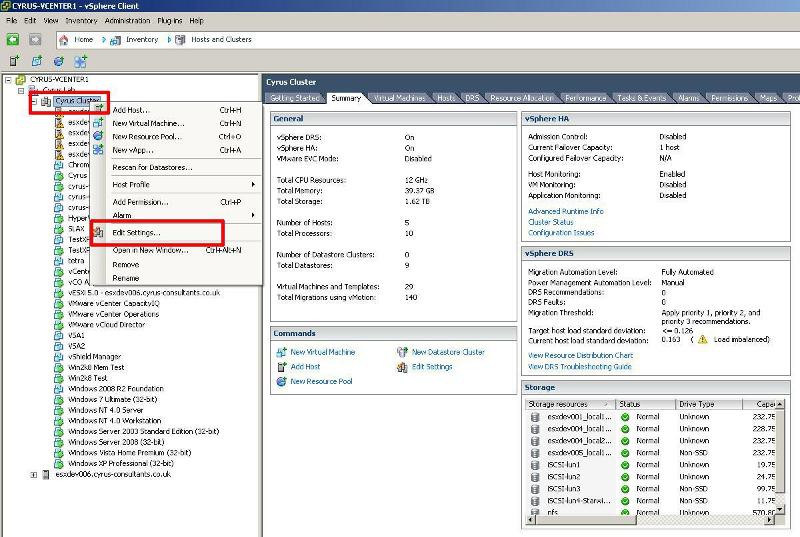Click the VSA1 virtual machine icon
The image size is (800, 537).
[x=59, y=336]
